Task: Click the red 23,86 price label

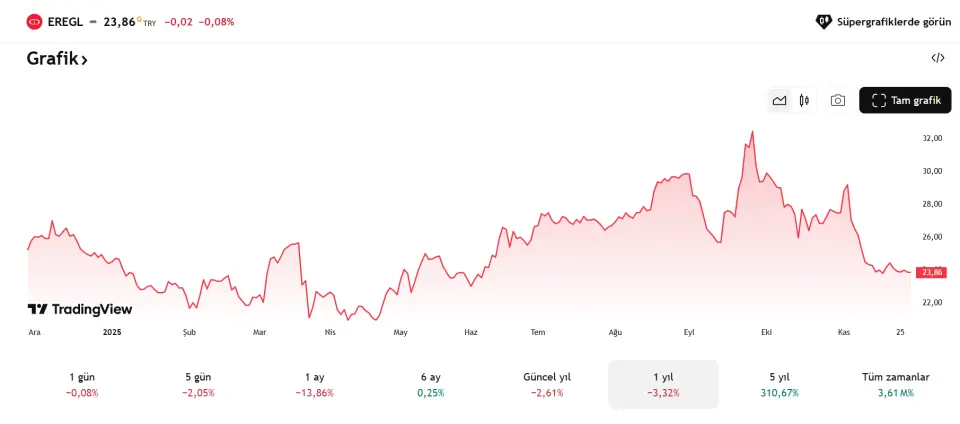Action: click(932, 272)
